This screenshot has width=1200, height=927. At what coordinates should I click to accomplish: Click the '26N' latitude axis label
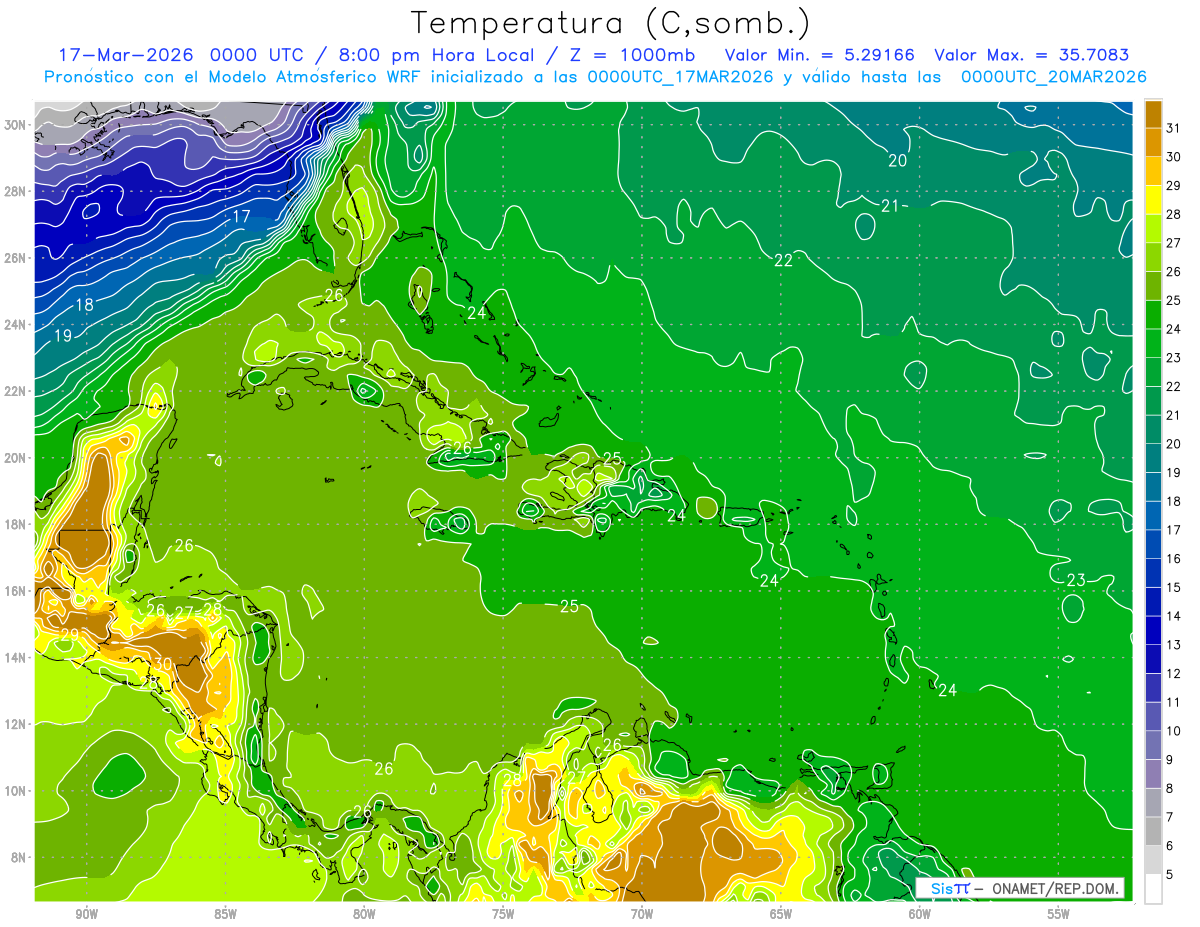coord(15,258)
